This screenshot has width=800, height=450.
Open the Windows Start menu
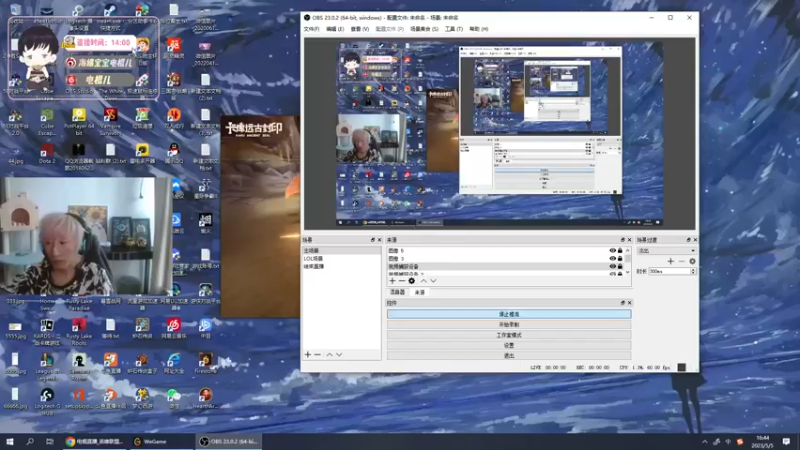[x=10, y=441]
